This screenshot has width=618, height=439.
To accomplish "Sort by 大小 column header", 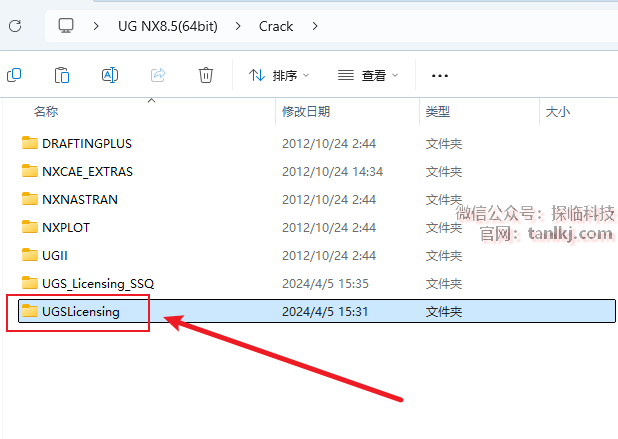I will 558,112.
